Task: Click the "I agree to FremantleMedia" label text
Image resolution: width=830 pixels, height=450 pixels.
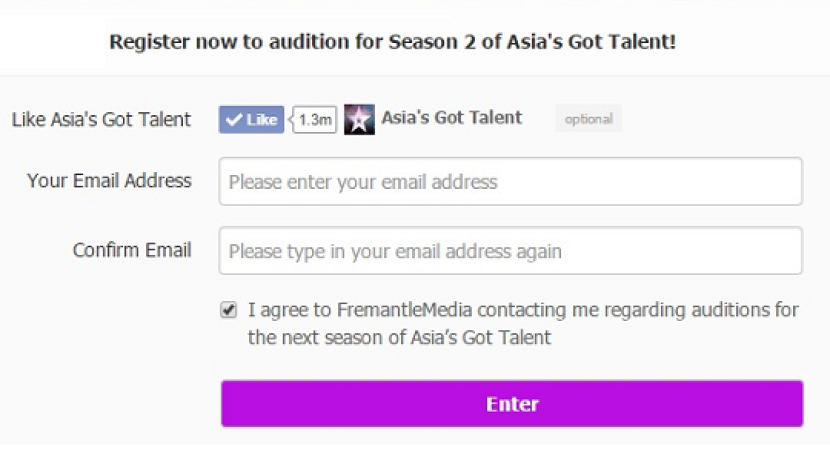Action: coord(522,310)
